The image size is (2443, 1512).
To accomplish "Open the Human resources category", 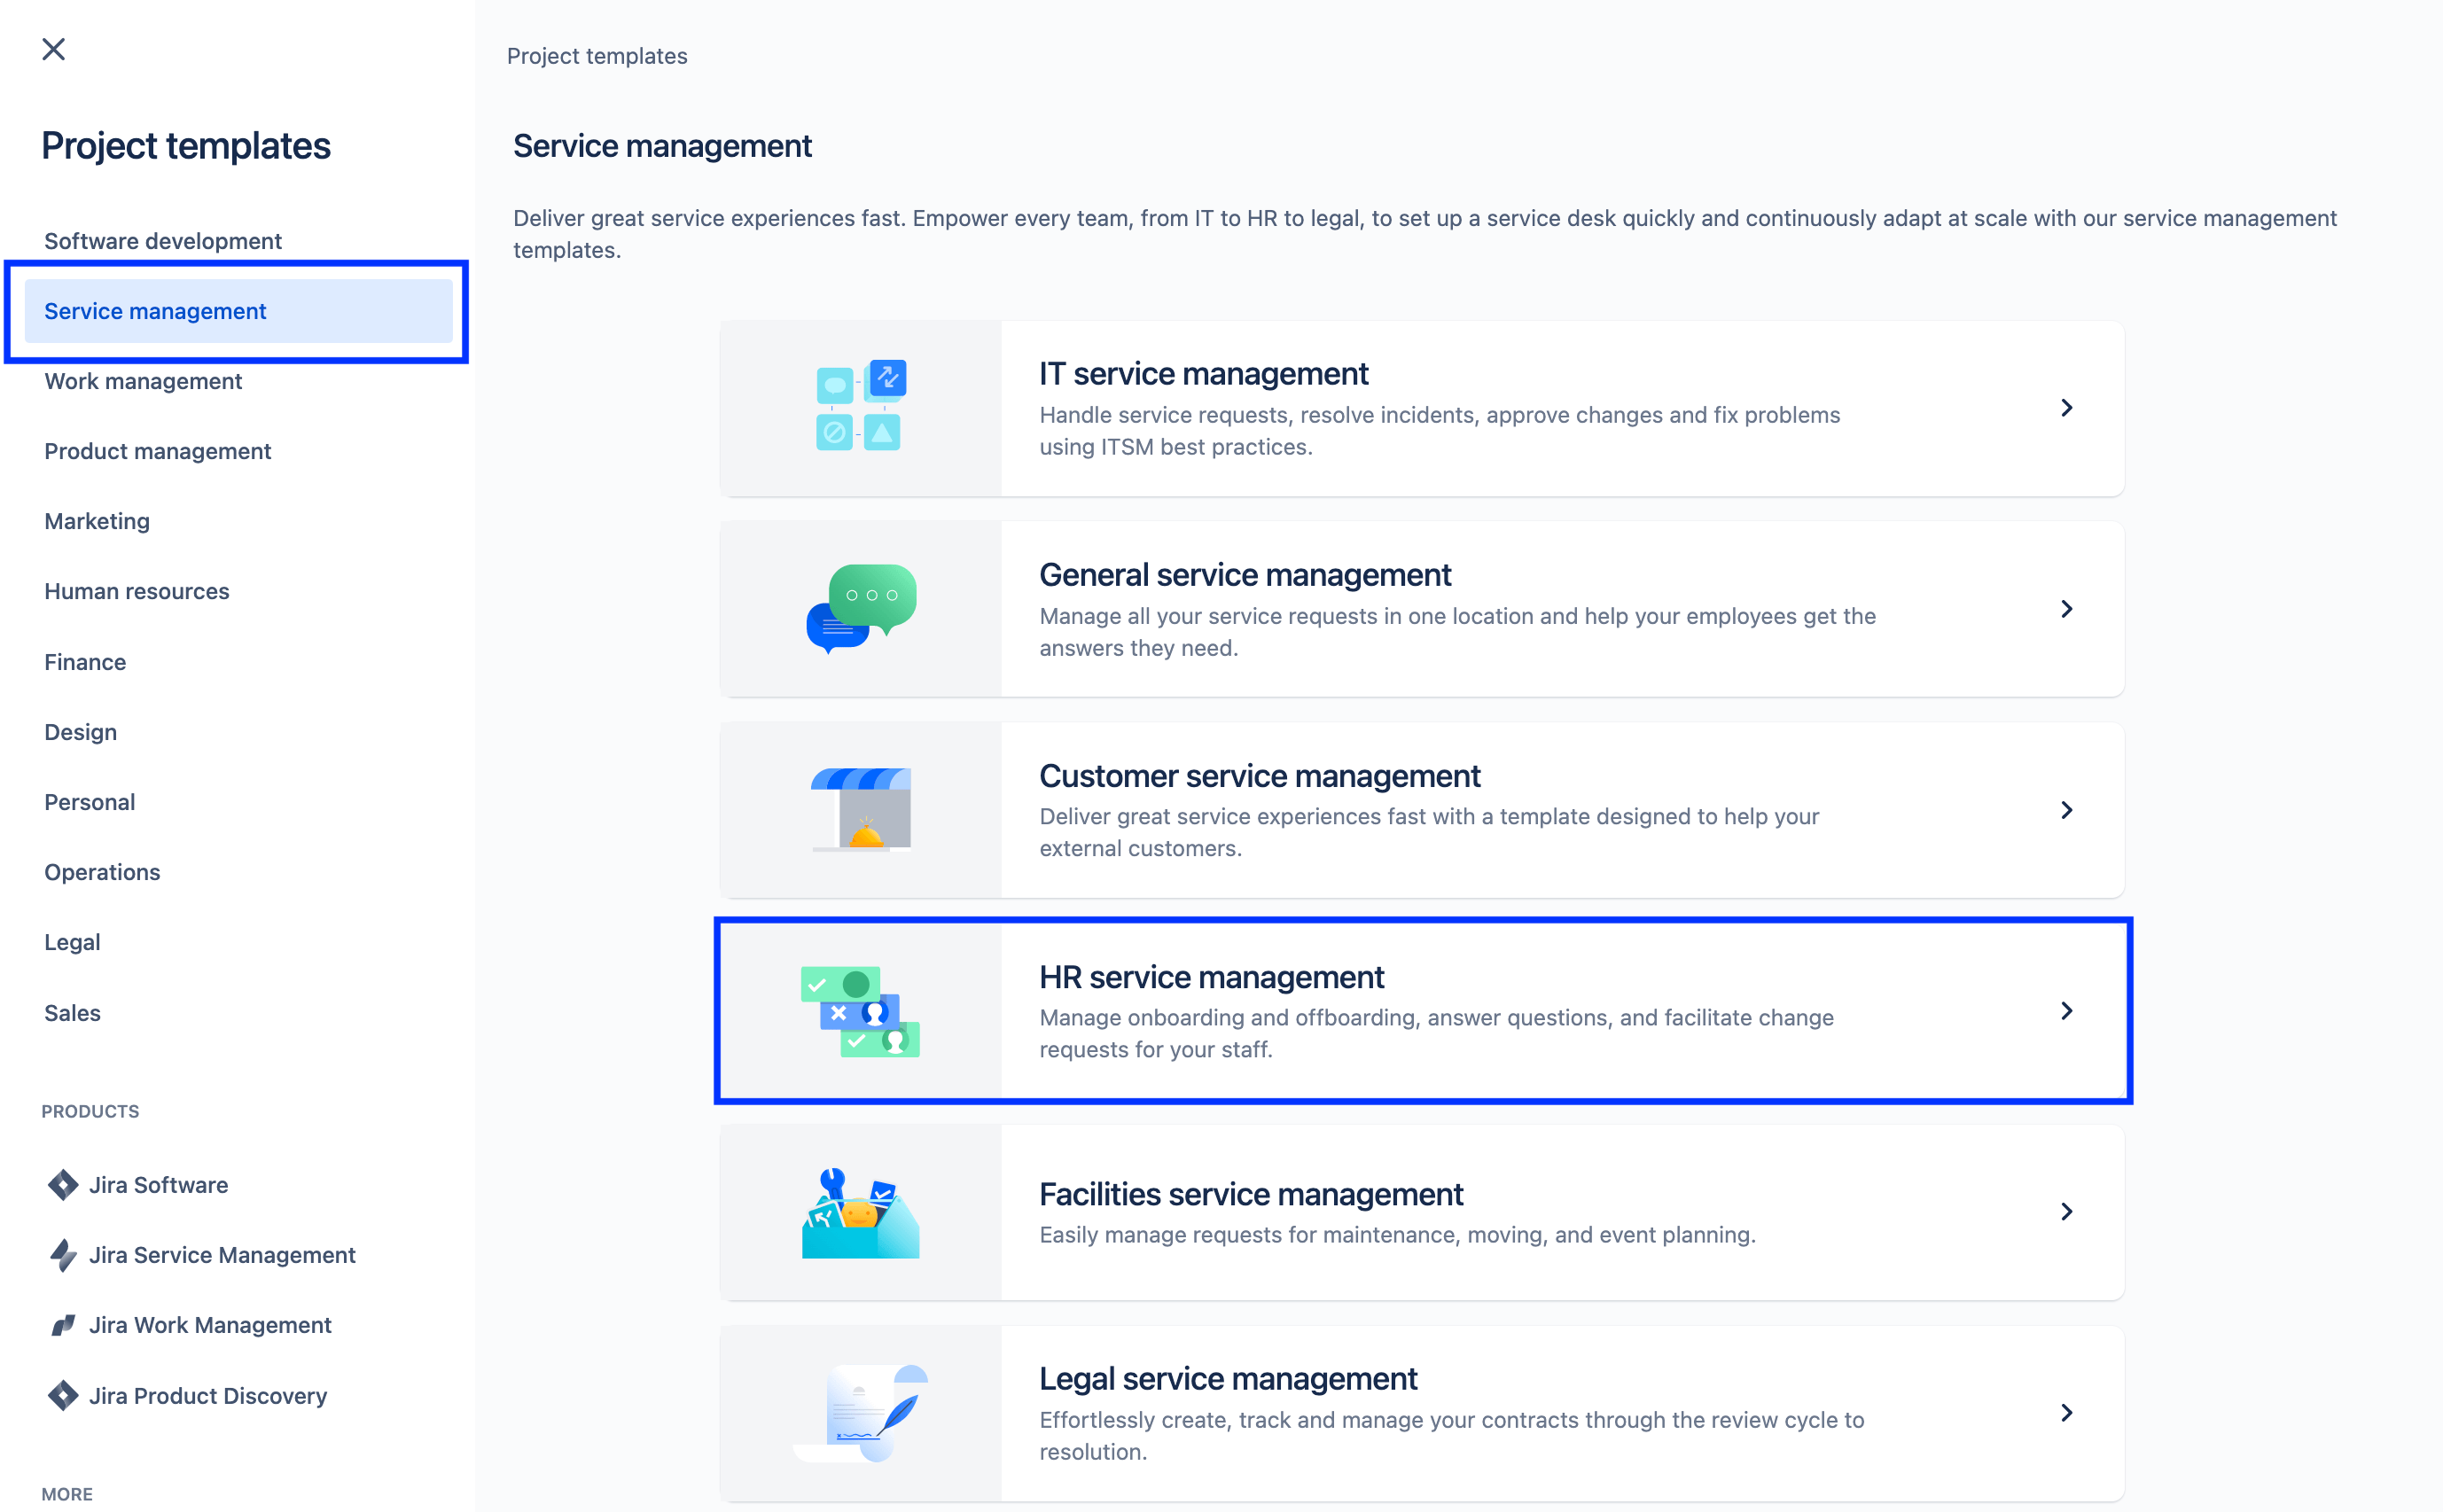I will 137,591.
